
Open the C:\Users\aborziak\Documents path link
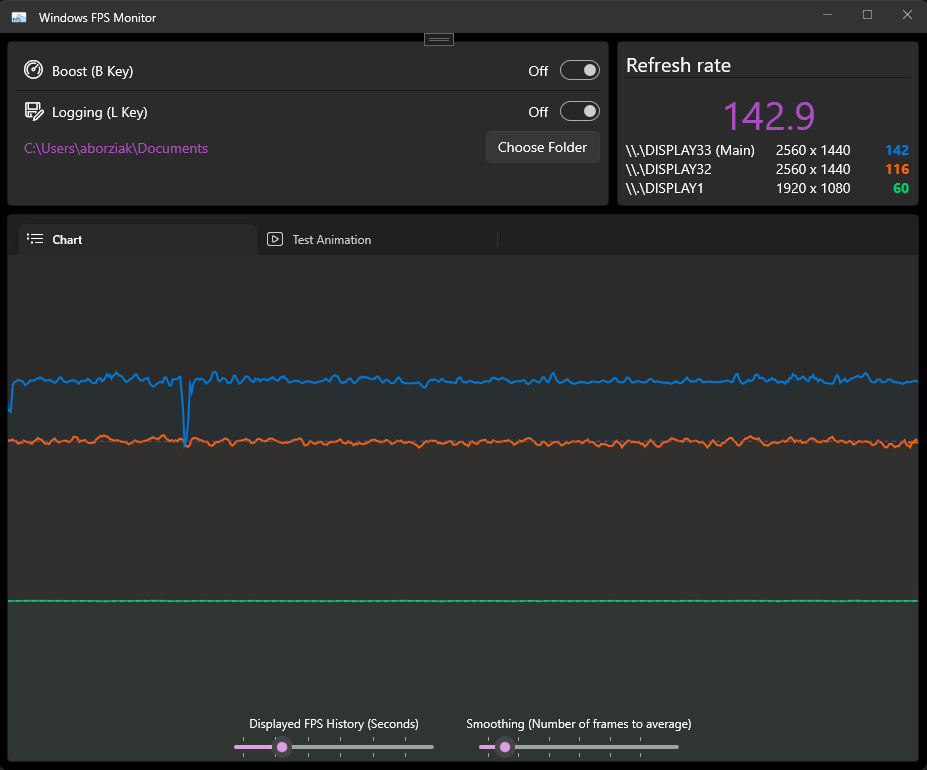point(116,148)
